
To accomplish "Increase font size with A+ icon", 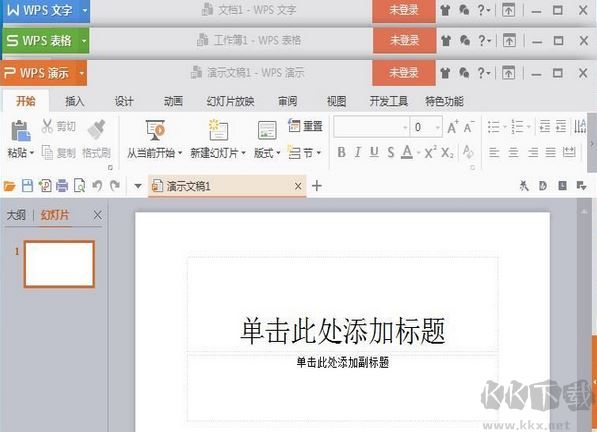I will tap(453, 127).
